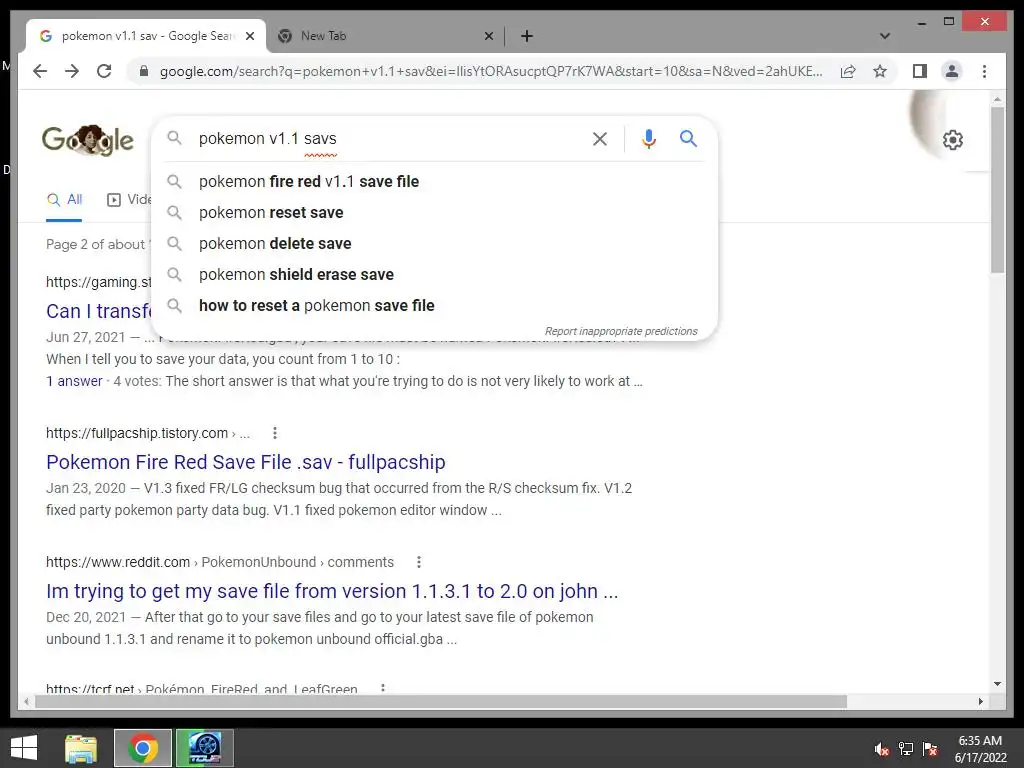
Task: Open the Chrome profile avatar
Action: point(952,71)
